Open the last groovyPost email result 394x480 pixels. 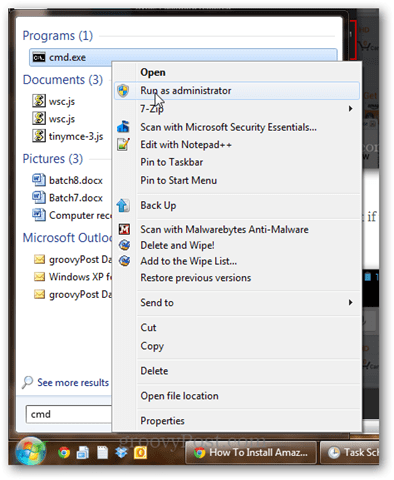(x=73, y=294)
